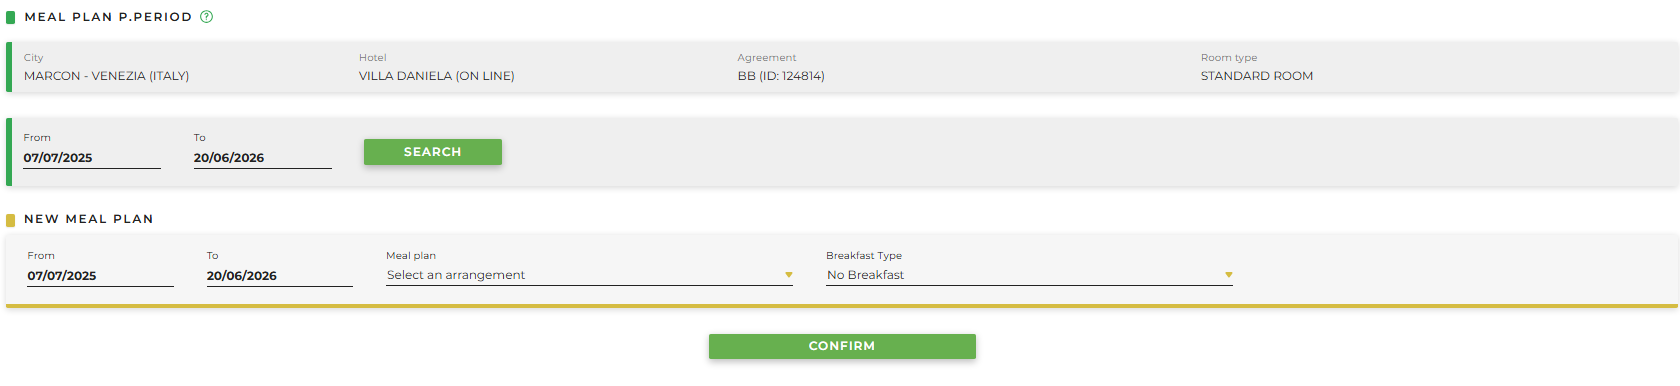Viewport: 1680px width, 386px height.
Task: Select the city value MARCON - VENEZIA (ITALY)
Action: click(106, 76)
